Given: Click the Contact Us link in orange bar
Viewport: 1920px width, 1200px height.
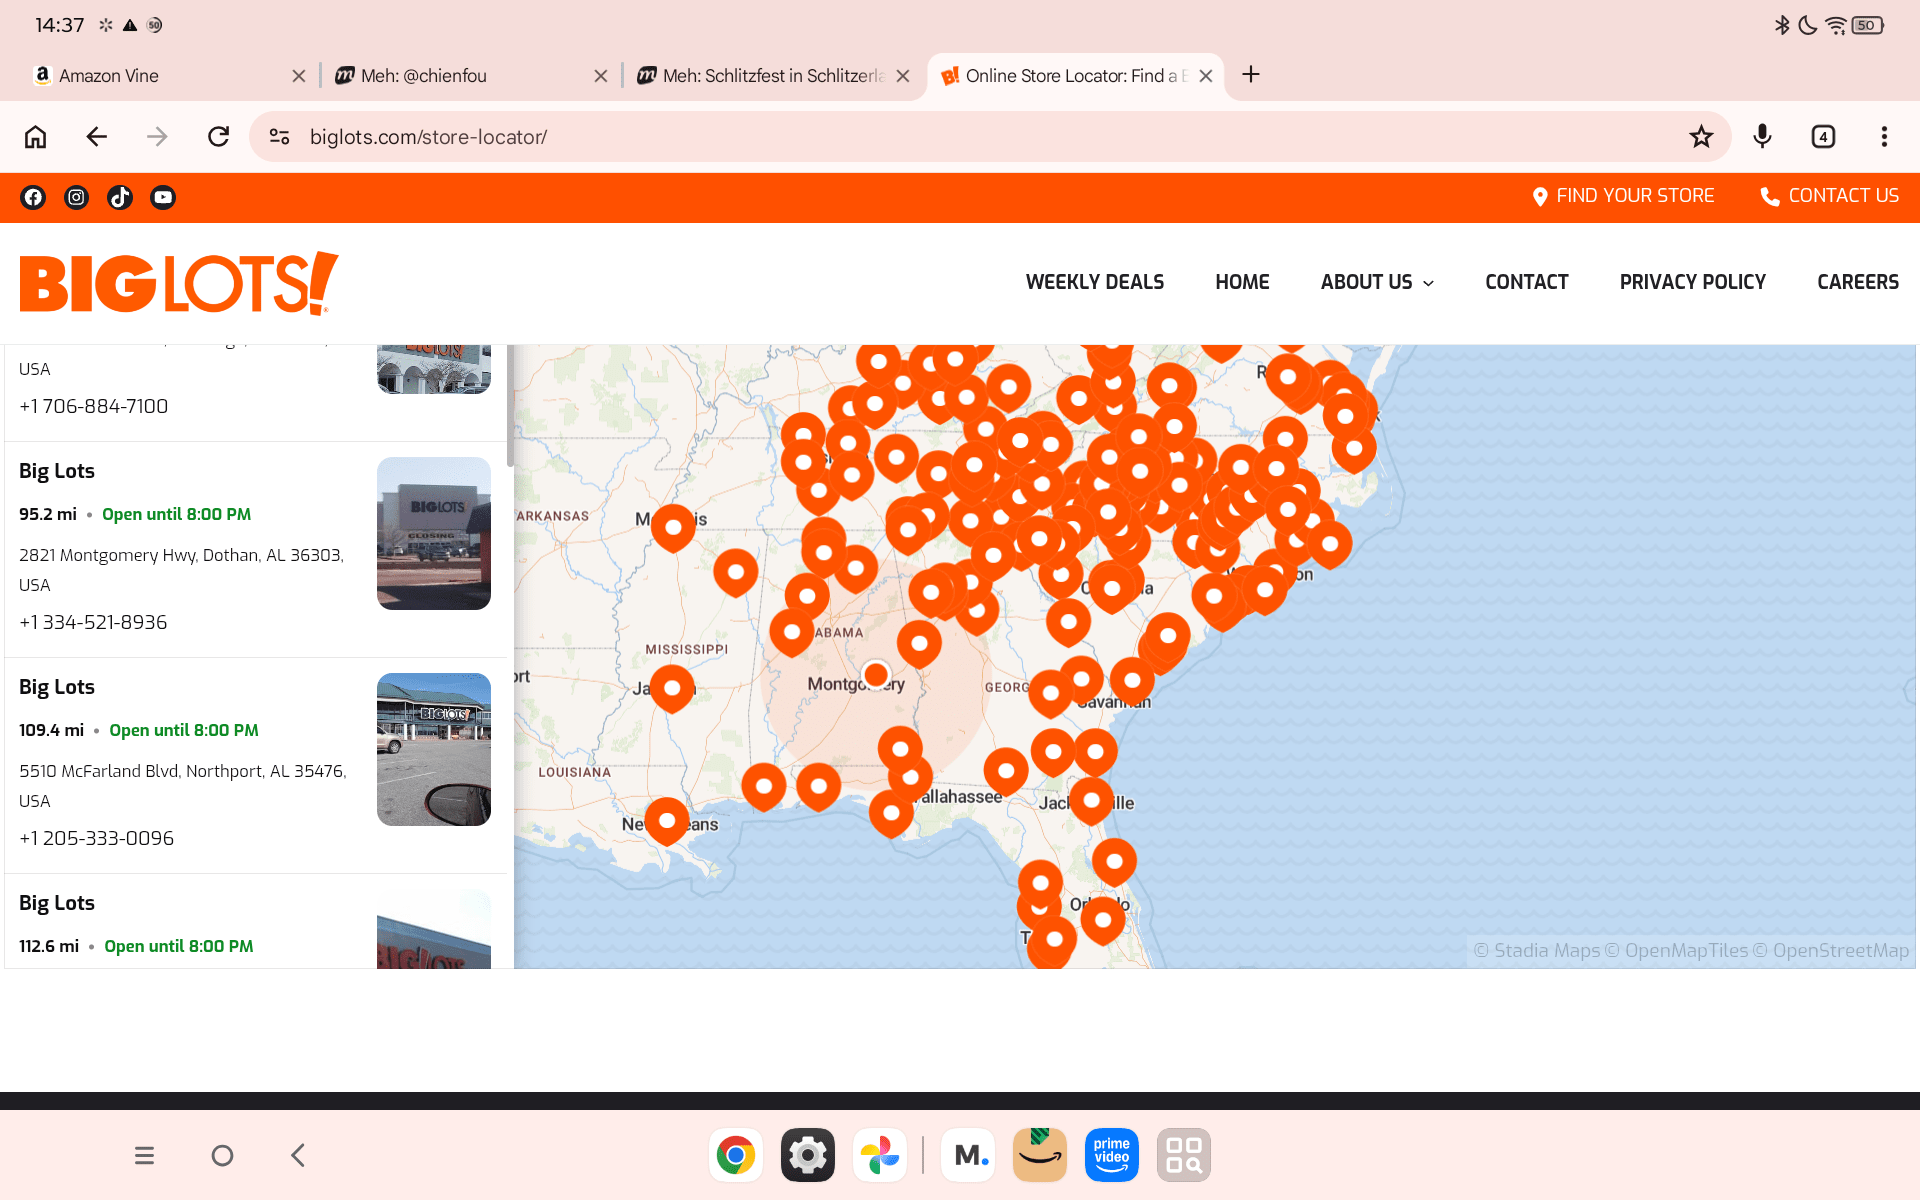Looking at the screenshot, I should point(1829,196).
